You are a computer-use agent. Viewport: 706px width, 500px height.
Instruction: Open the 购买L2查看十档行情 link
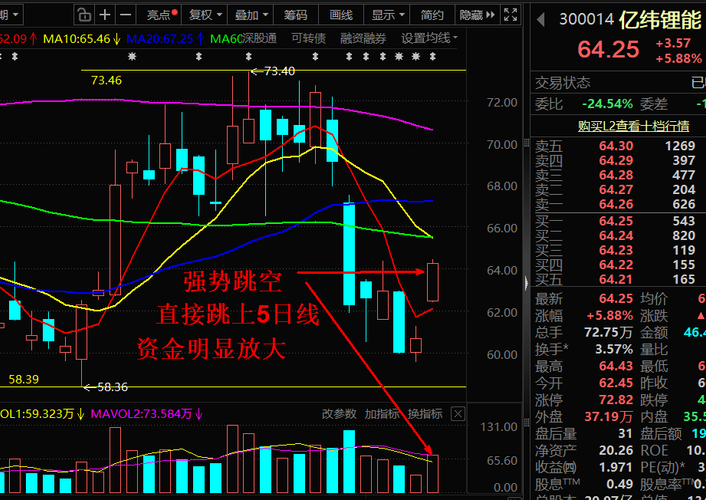tap(633, 126)
